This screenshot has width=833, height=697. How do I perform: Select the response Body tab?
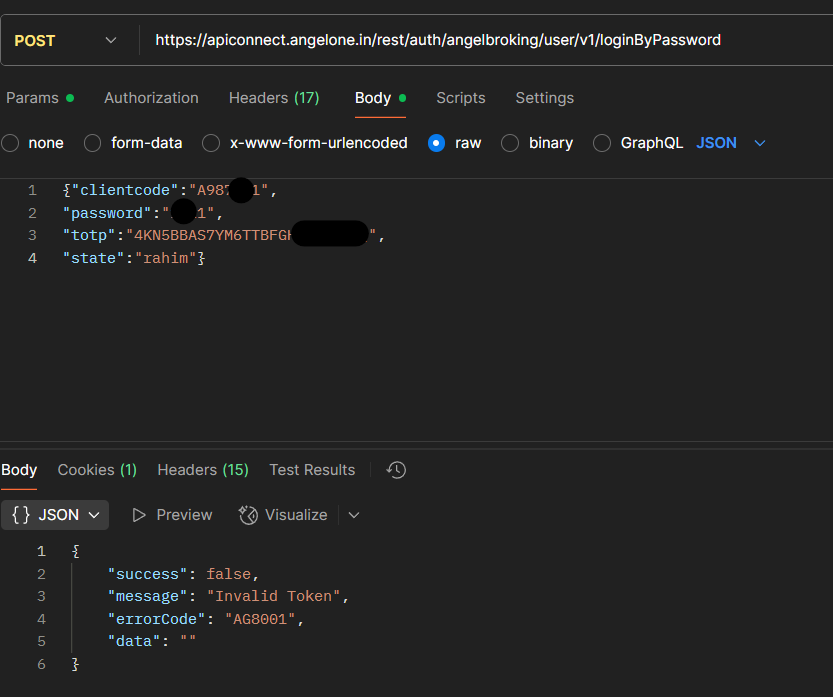click(x=19, y=470)
